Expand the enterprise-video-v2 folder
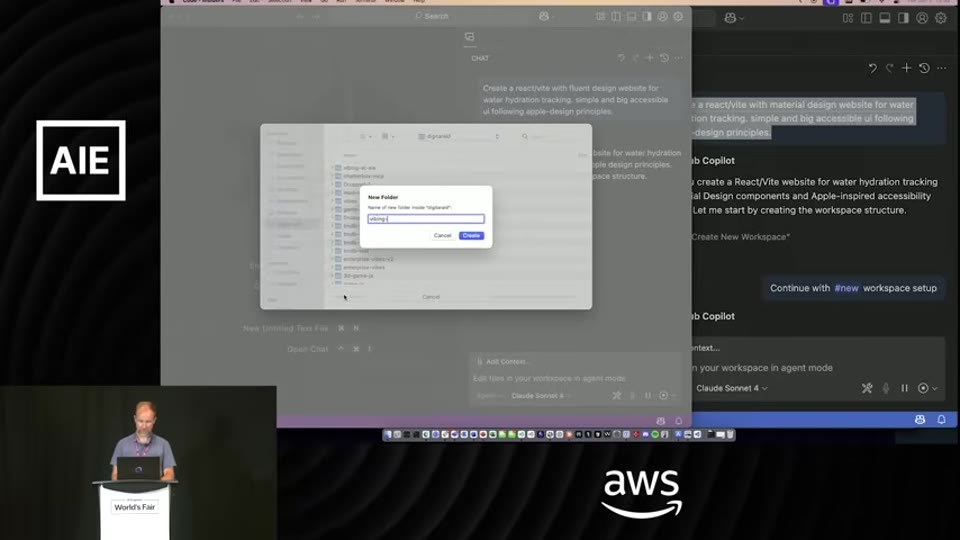The image size is (960, 540). pyautogui.click(x=332, y=259)
